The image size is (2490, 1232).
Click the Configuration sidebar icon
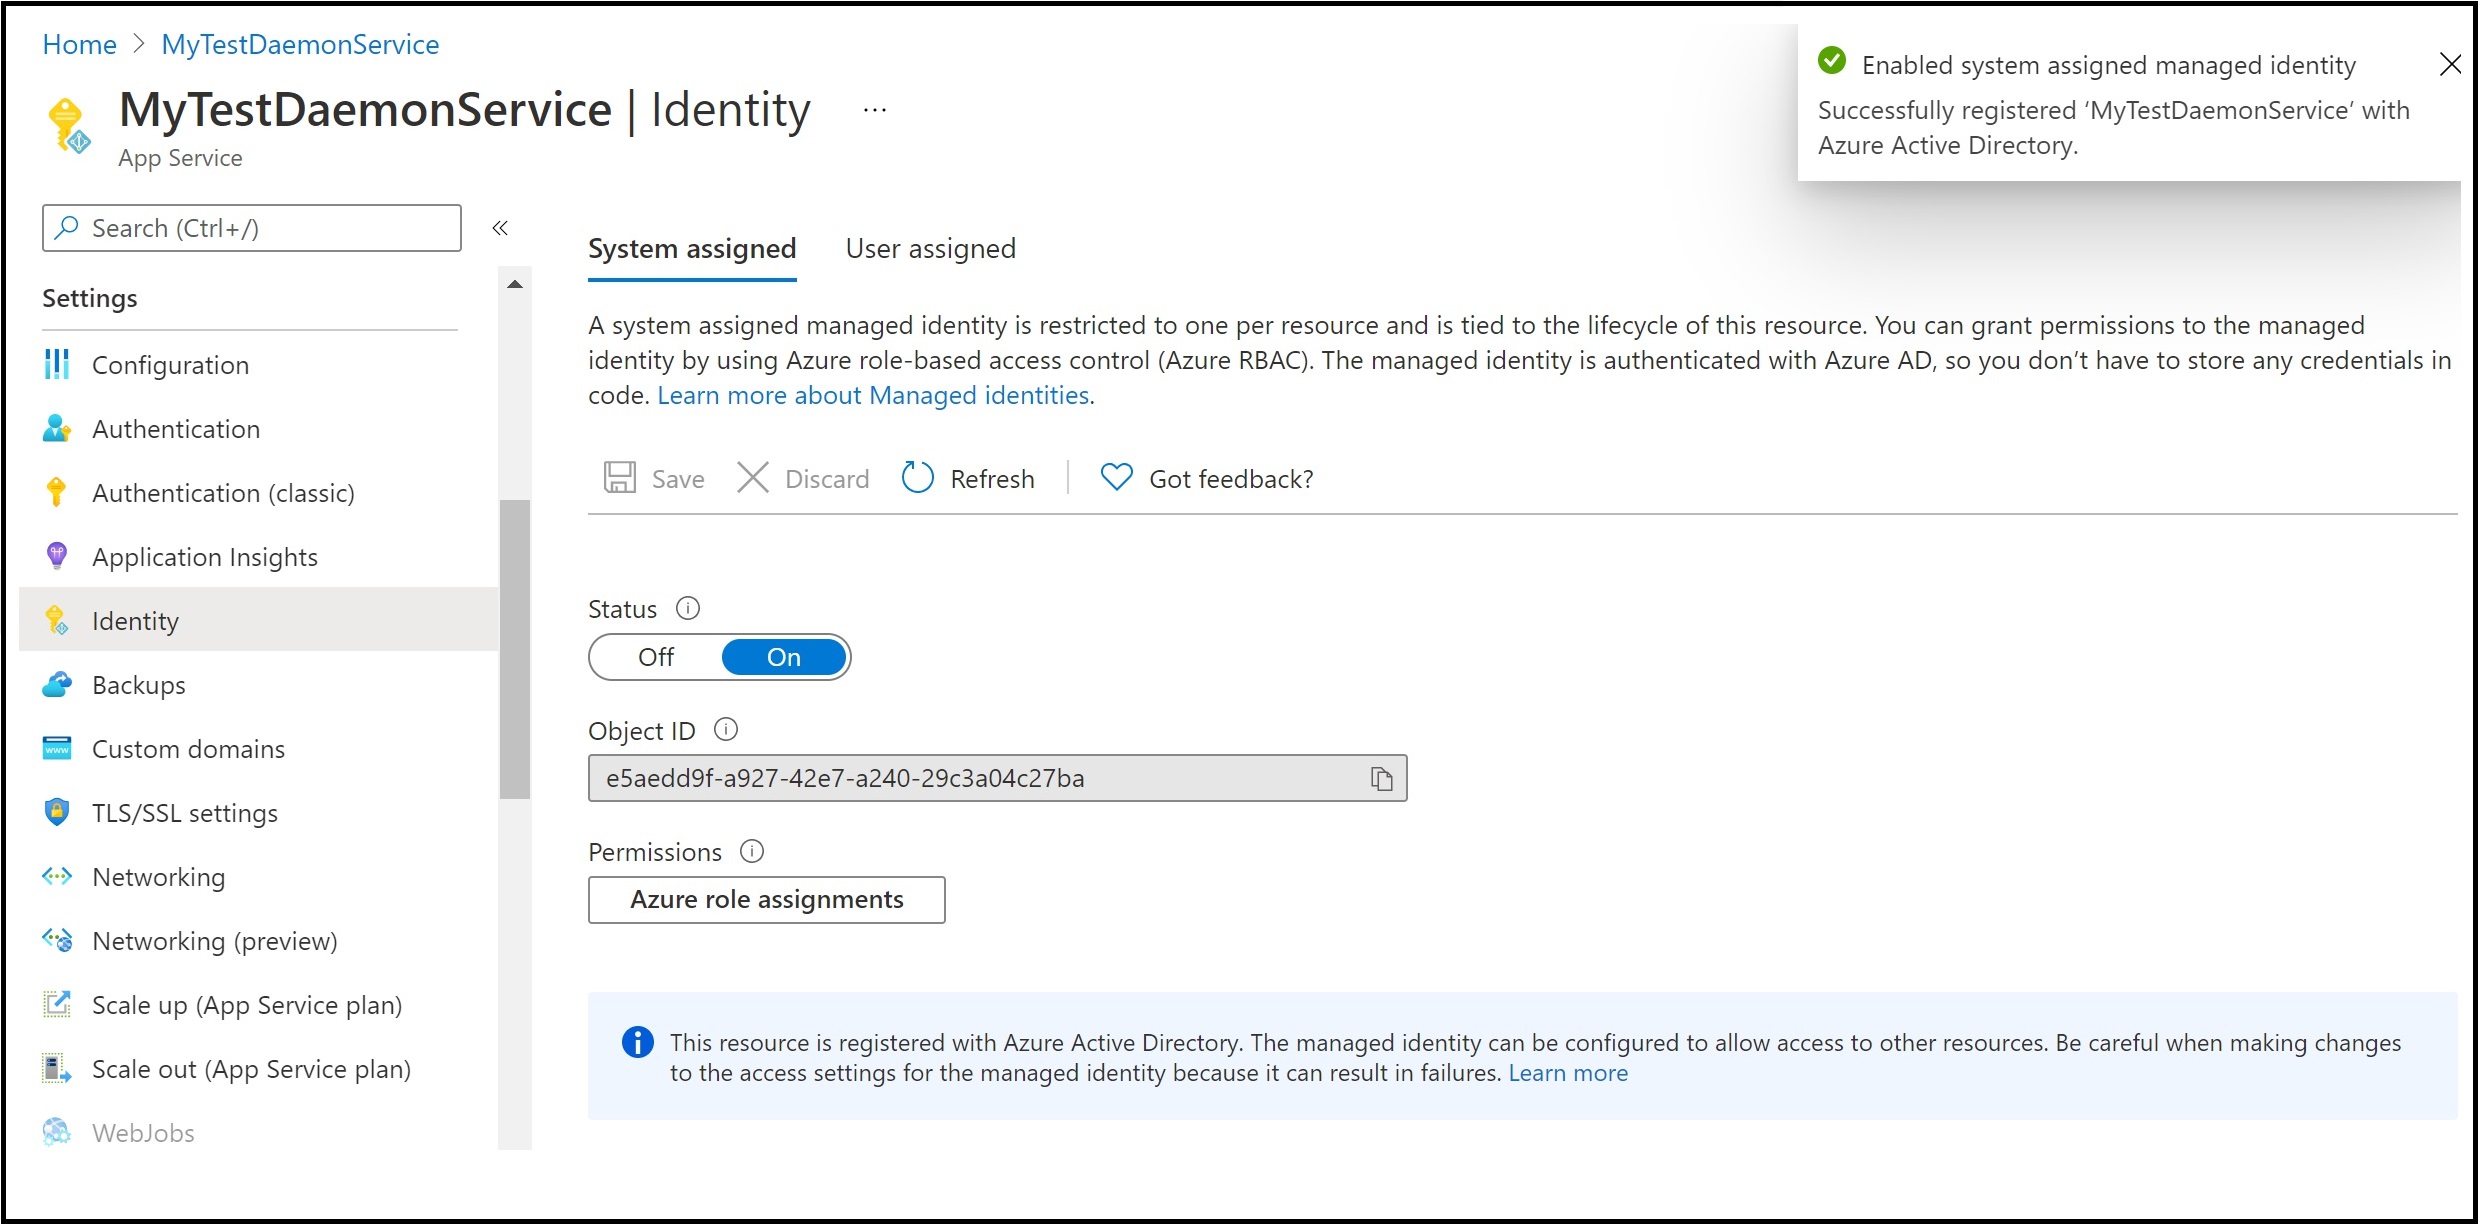57,365
